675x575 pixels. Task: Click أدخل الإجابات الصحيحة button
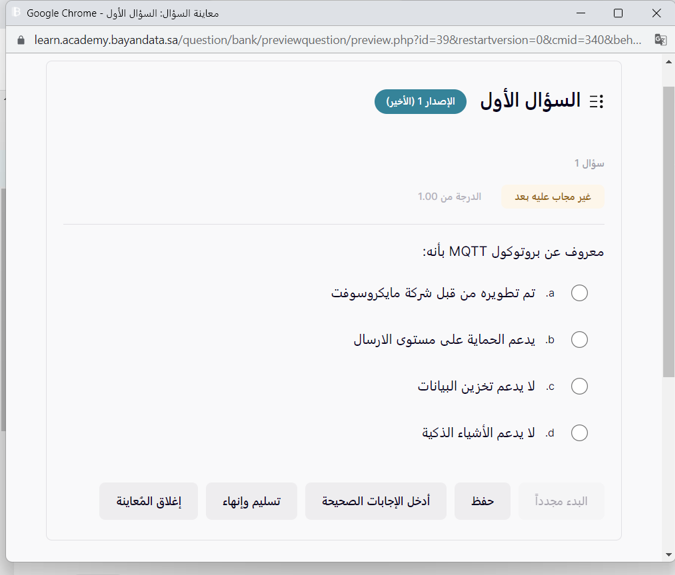pos(376,502)
